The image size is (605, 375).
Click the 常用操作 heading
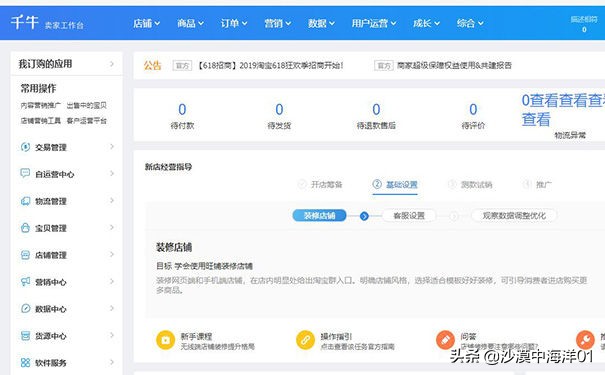[38, 88]
